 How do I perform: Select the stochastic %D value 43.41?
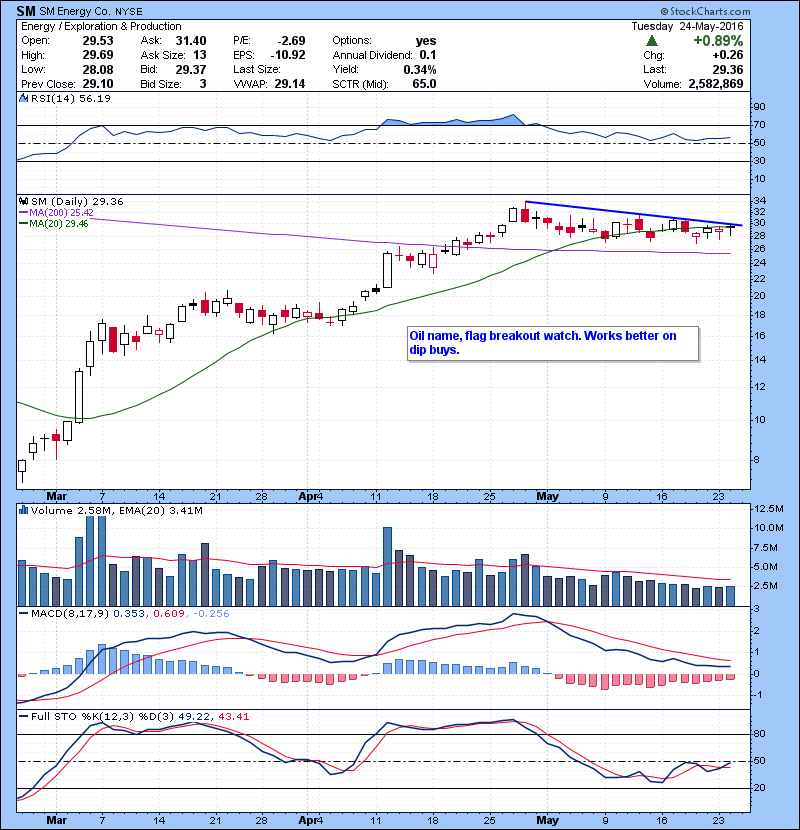click(233, 716)
